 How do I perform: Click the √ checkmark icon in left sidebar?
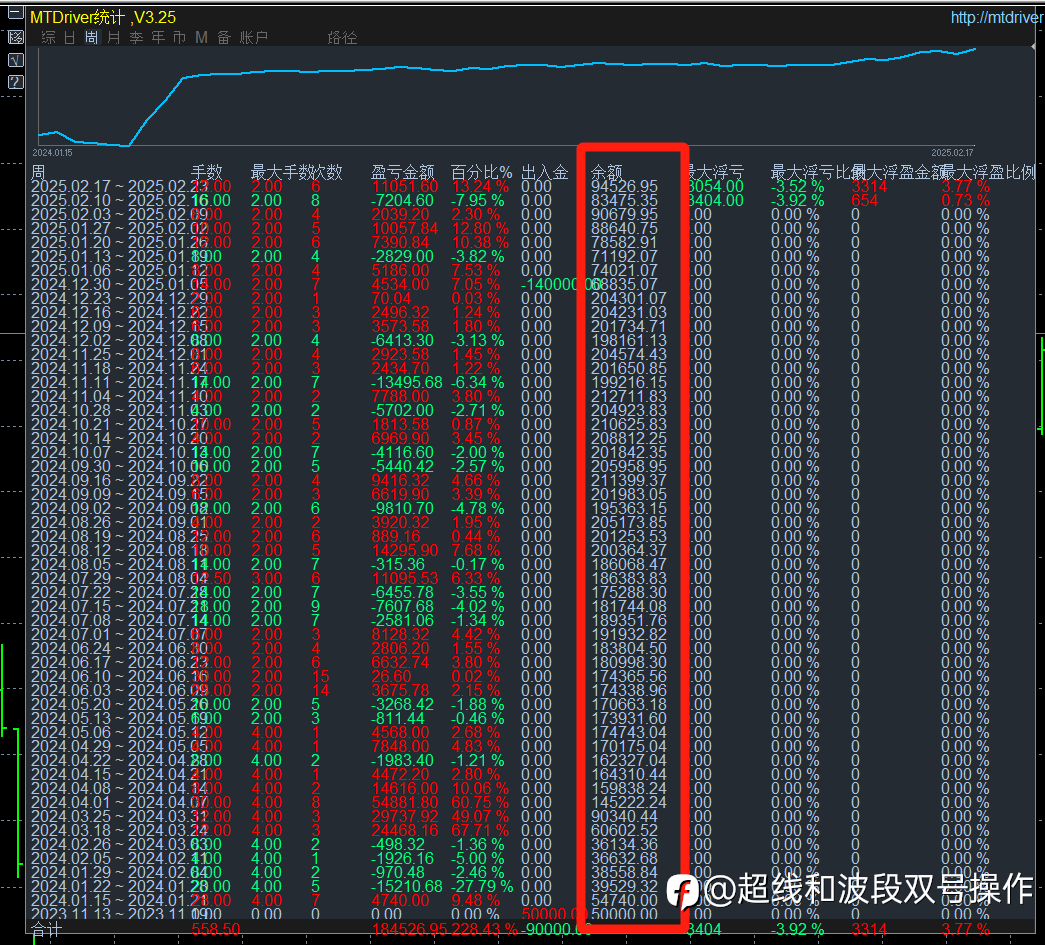15,60
